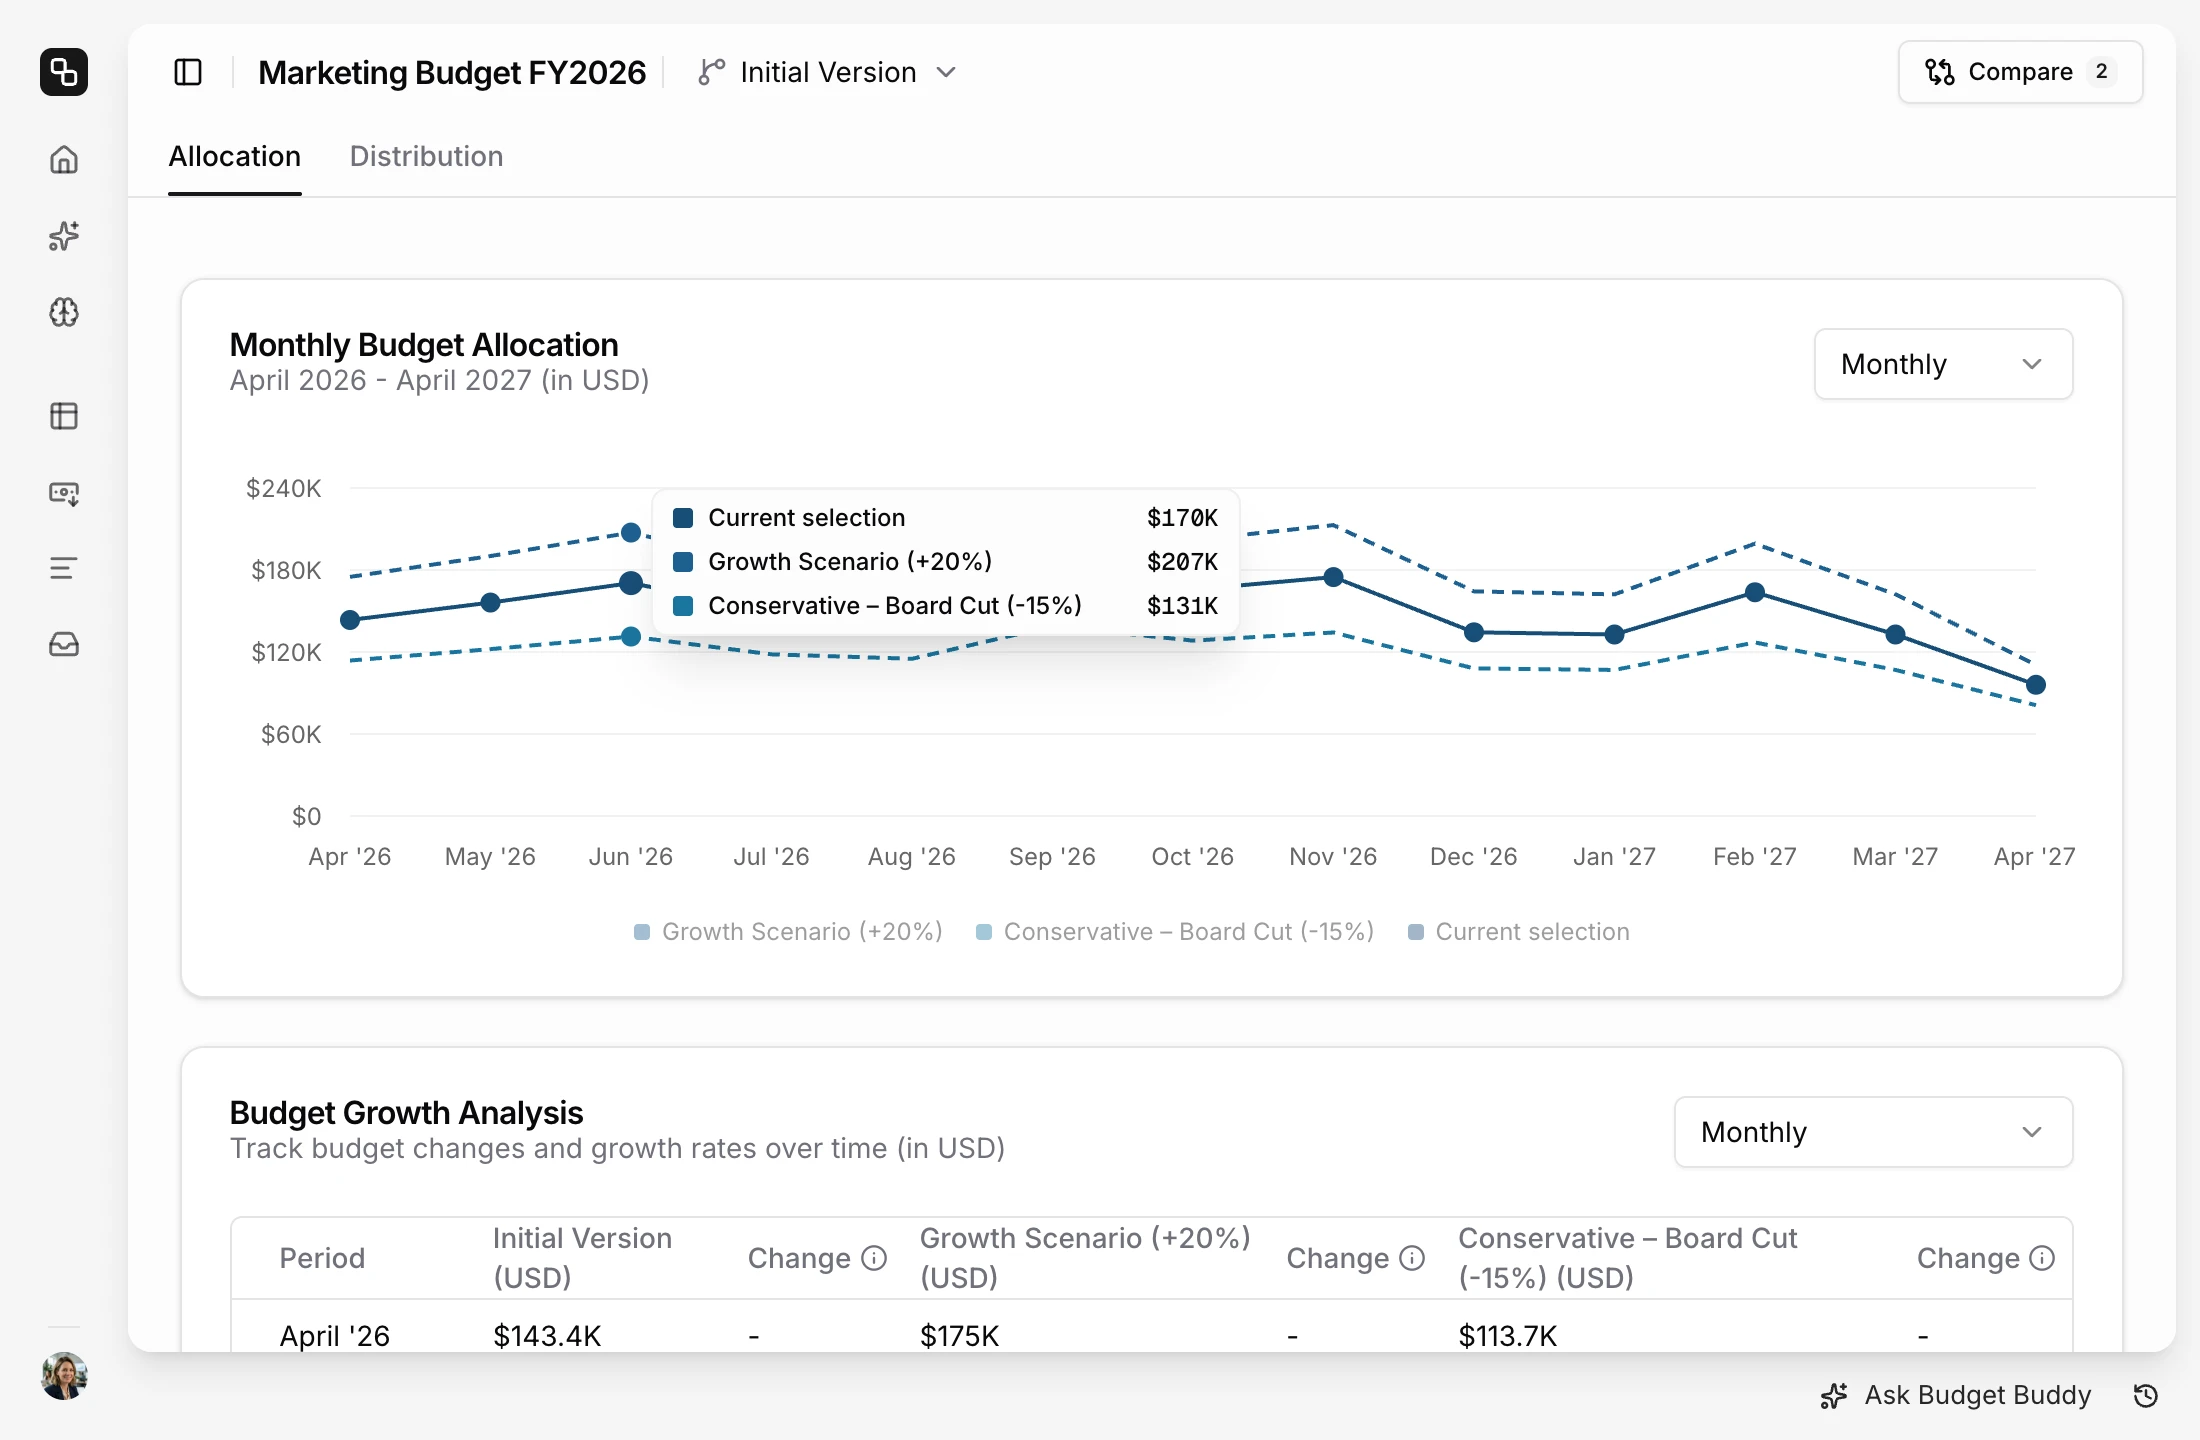The image size is (2200, 1440).
Task: Open the AI sparkles sidebar icon
Action: coord(64,236)
